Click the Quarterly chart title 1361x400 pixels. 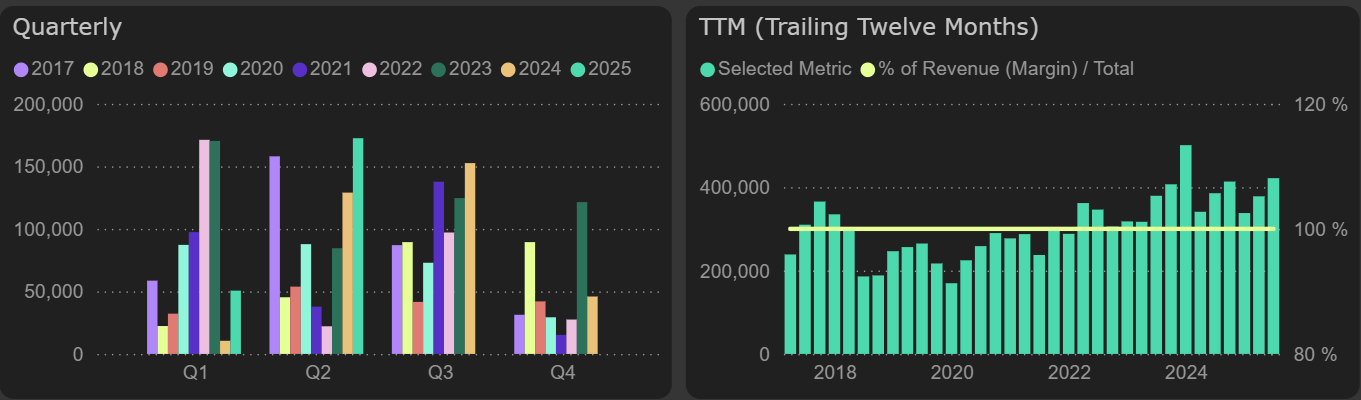point(67,27)
